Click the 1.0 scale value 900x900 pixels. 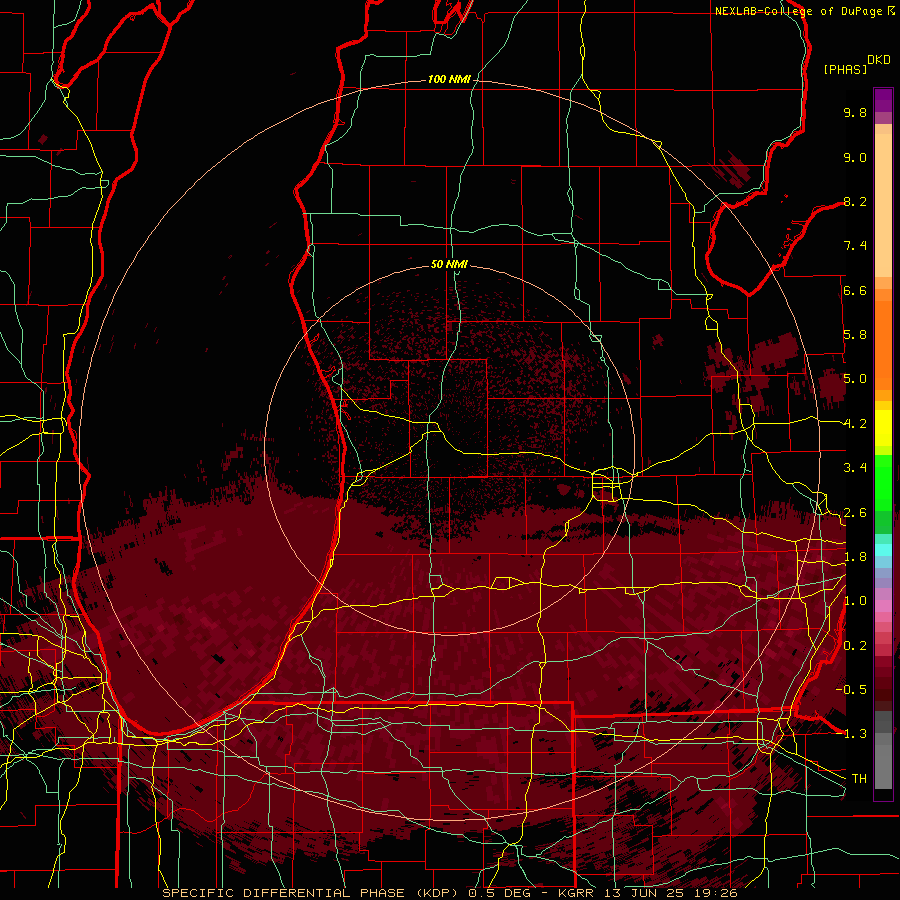coord(855,601)
